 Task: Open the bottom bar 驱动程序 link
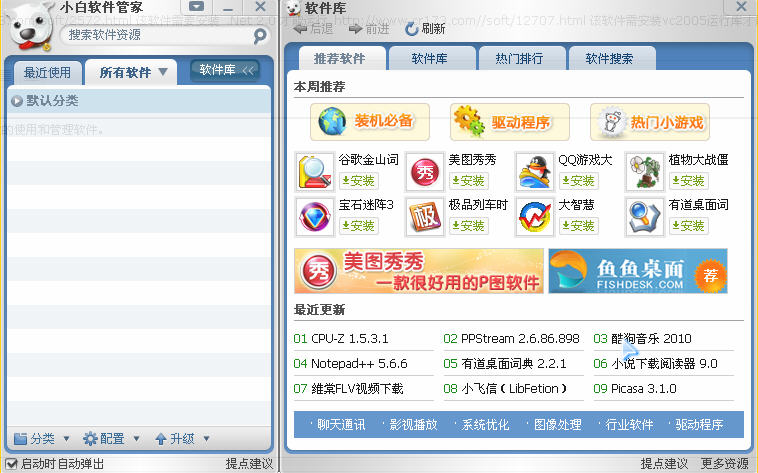(699, 425)
